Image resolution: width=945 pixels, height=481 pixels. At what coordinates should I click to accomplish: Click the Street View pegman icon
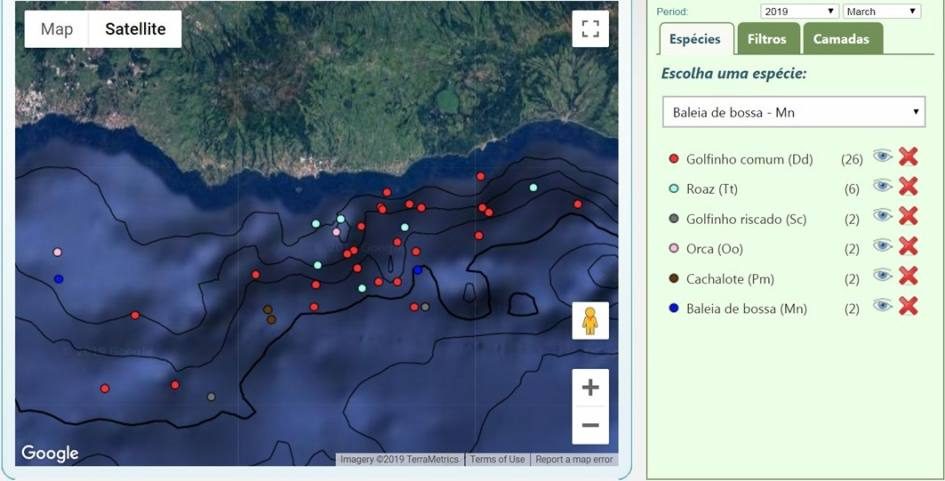(x=590, y=321)
